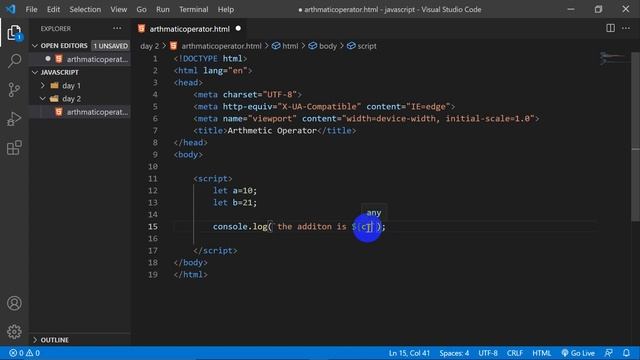Open the Source Control view icon
Viewport: 640px width, 360px height.
pyautogui.click(x=14, y=89)
